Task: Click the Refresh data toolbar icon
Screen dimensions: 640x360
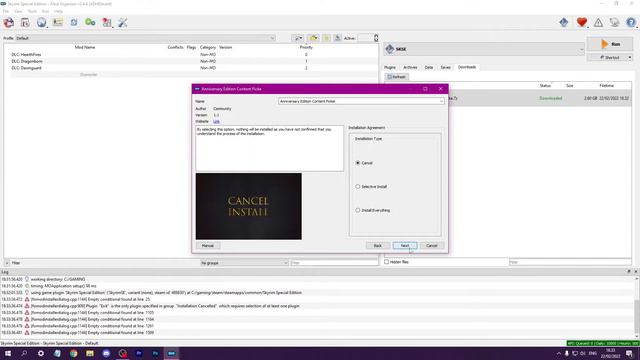Action: point(74,23)
